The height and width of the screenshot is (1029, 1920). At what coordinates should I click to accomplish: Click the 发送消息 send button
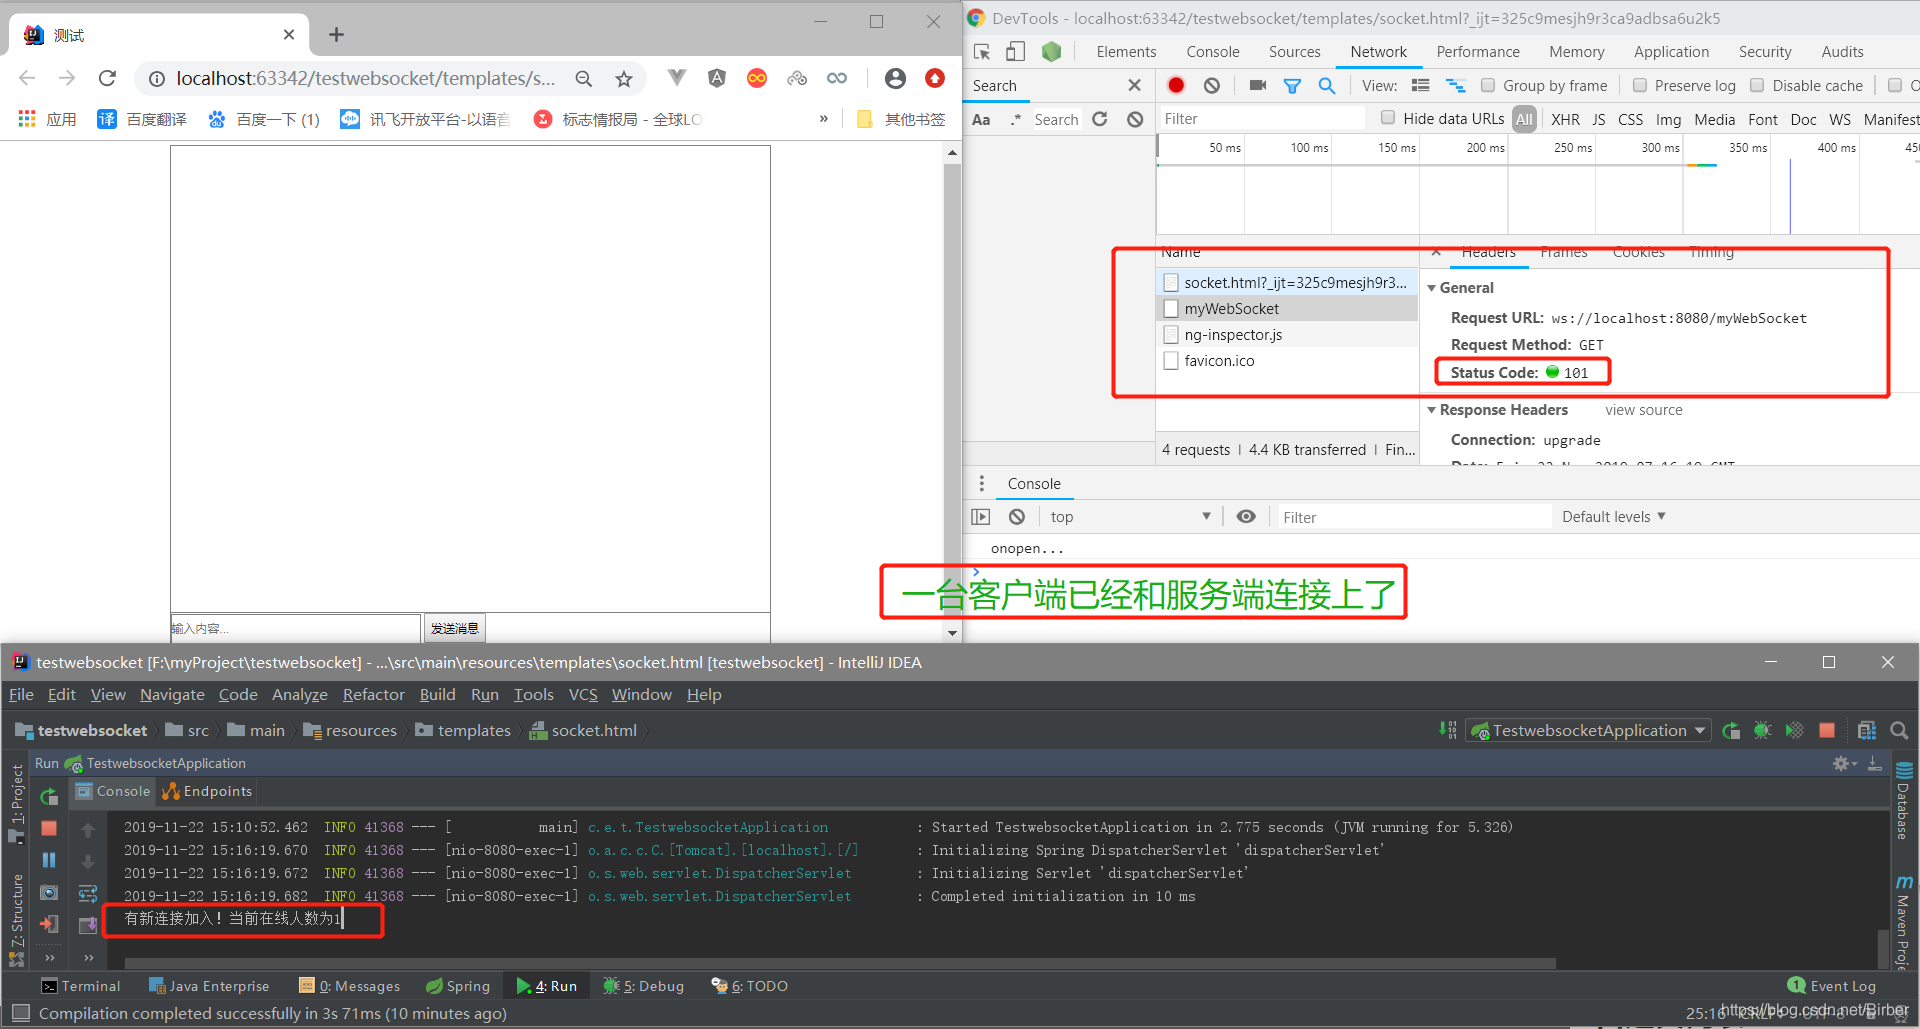[455, 628]
